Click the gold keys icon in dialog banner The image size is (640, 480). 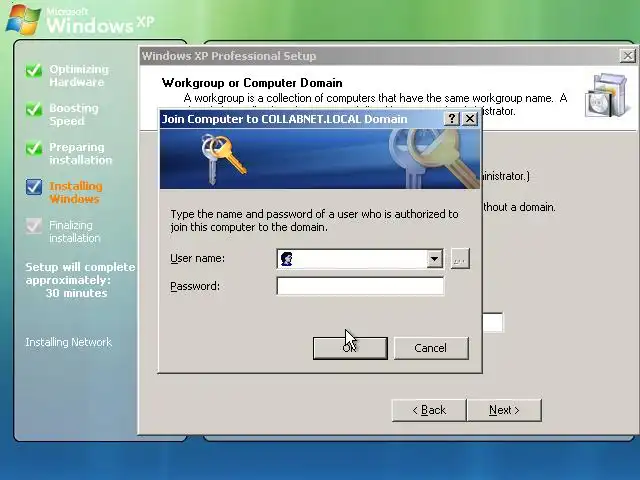(x=224, y=158)
